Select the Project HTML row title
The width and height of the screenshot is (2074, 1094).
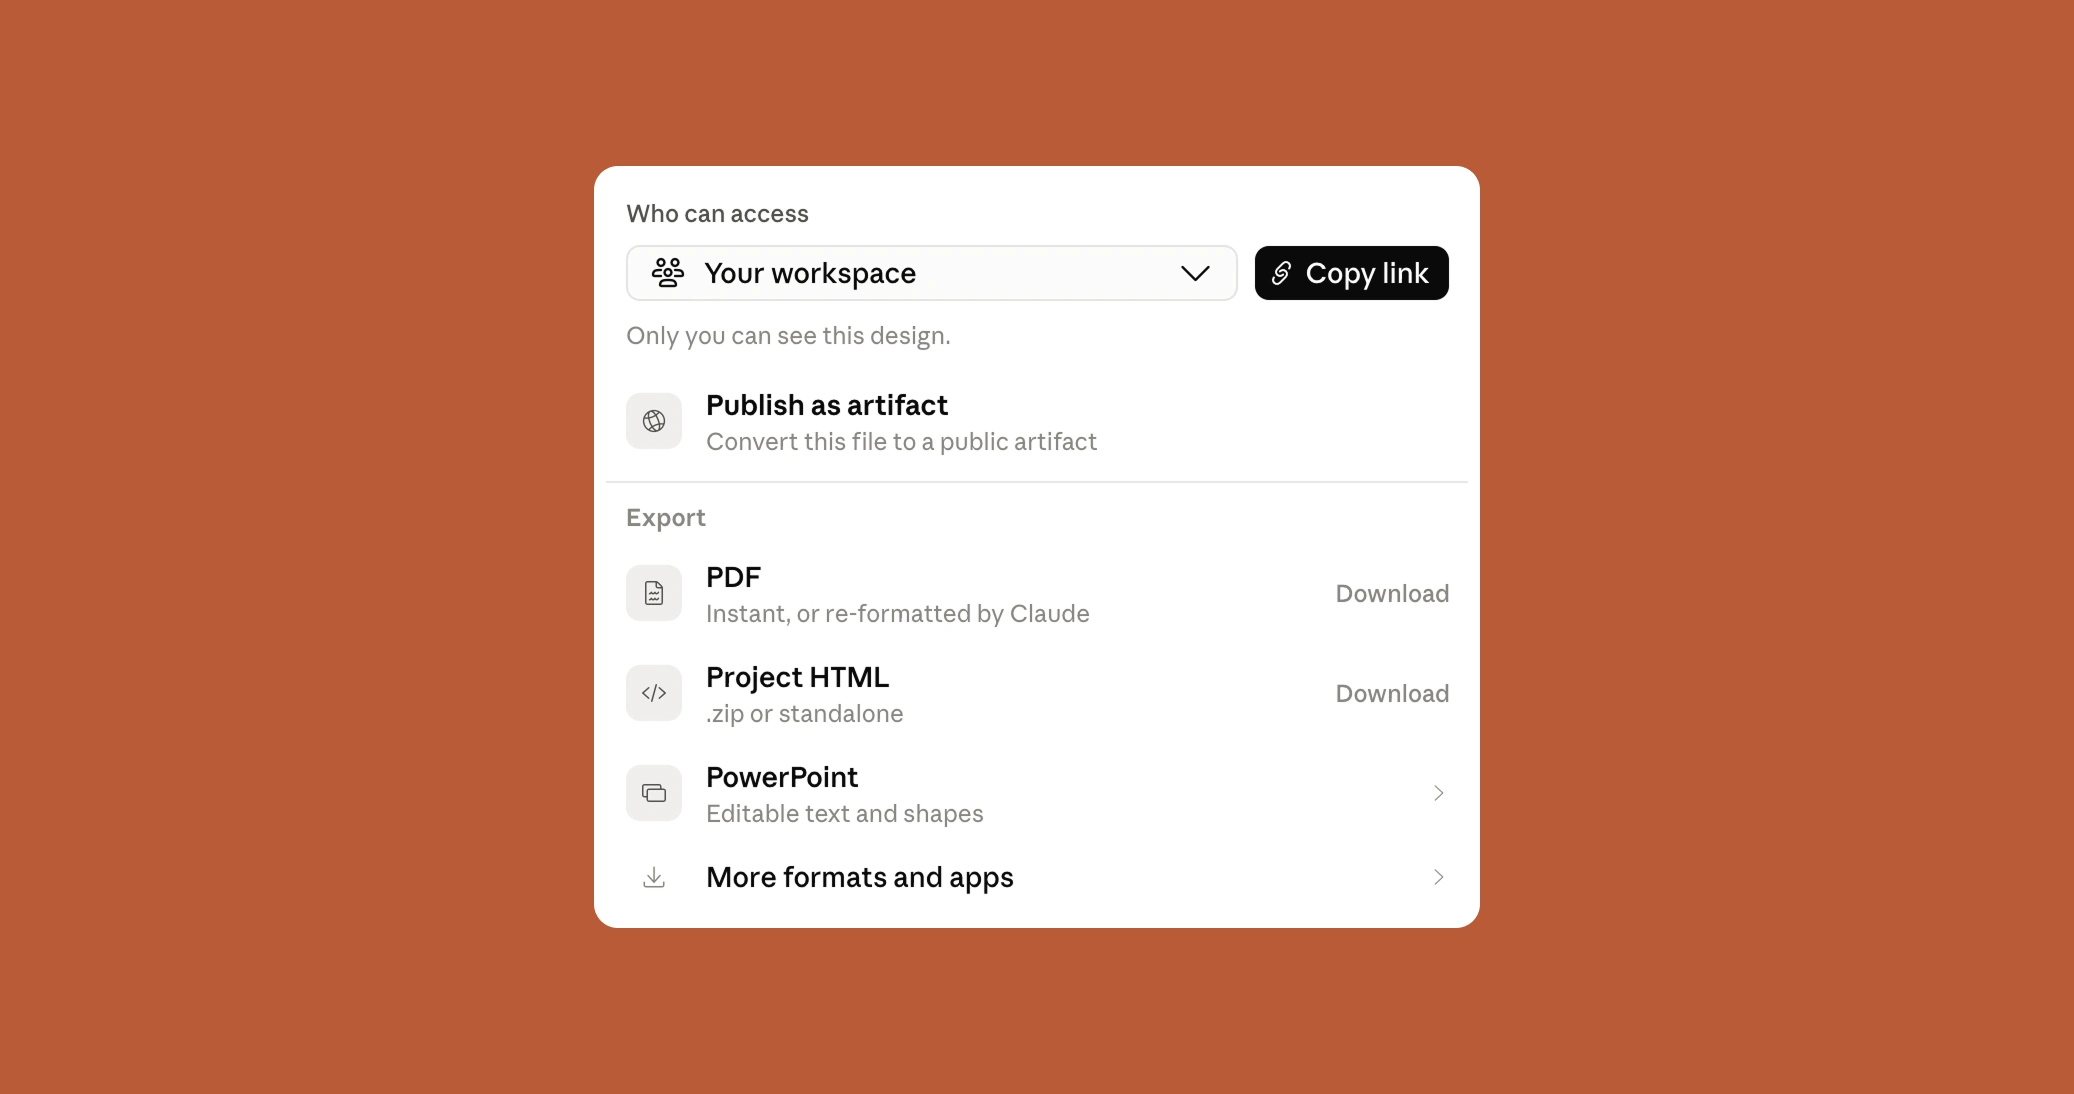point(797,677)
